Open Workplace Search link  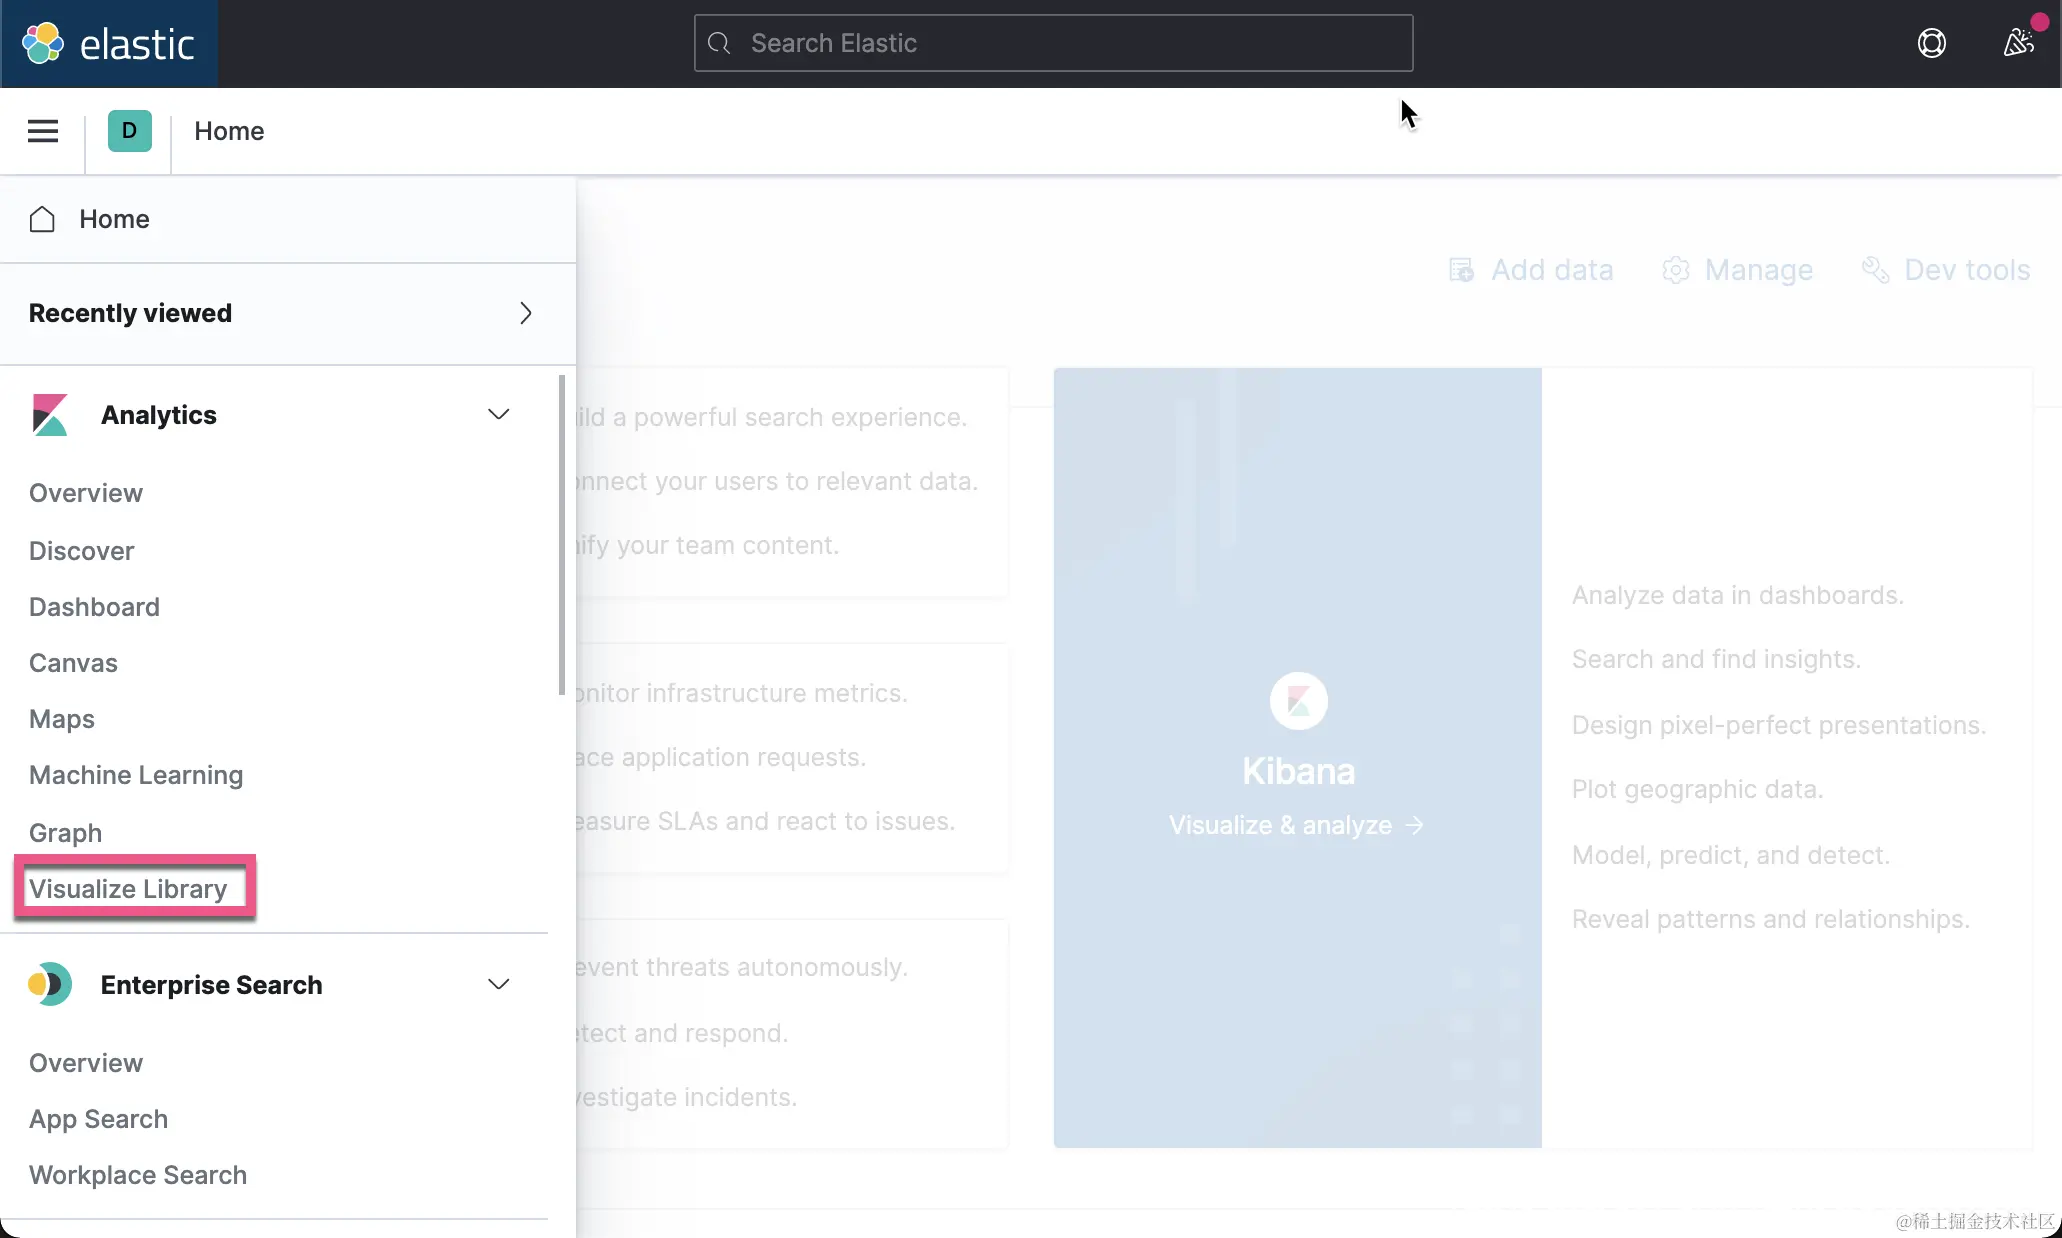pos(138,1175)
